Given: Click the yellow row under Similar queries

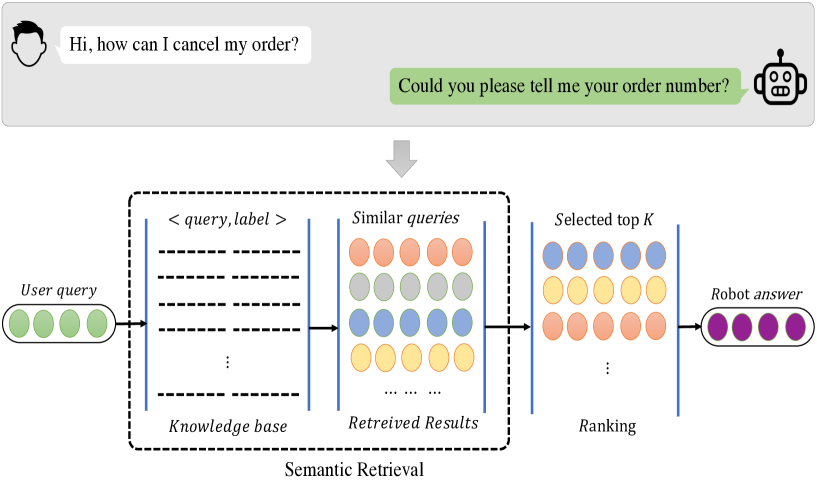Looking at the screenshot, I should pyautogui.click(x=410, y=357).
